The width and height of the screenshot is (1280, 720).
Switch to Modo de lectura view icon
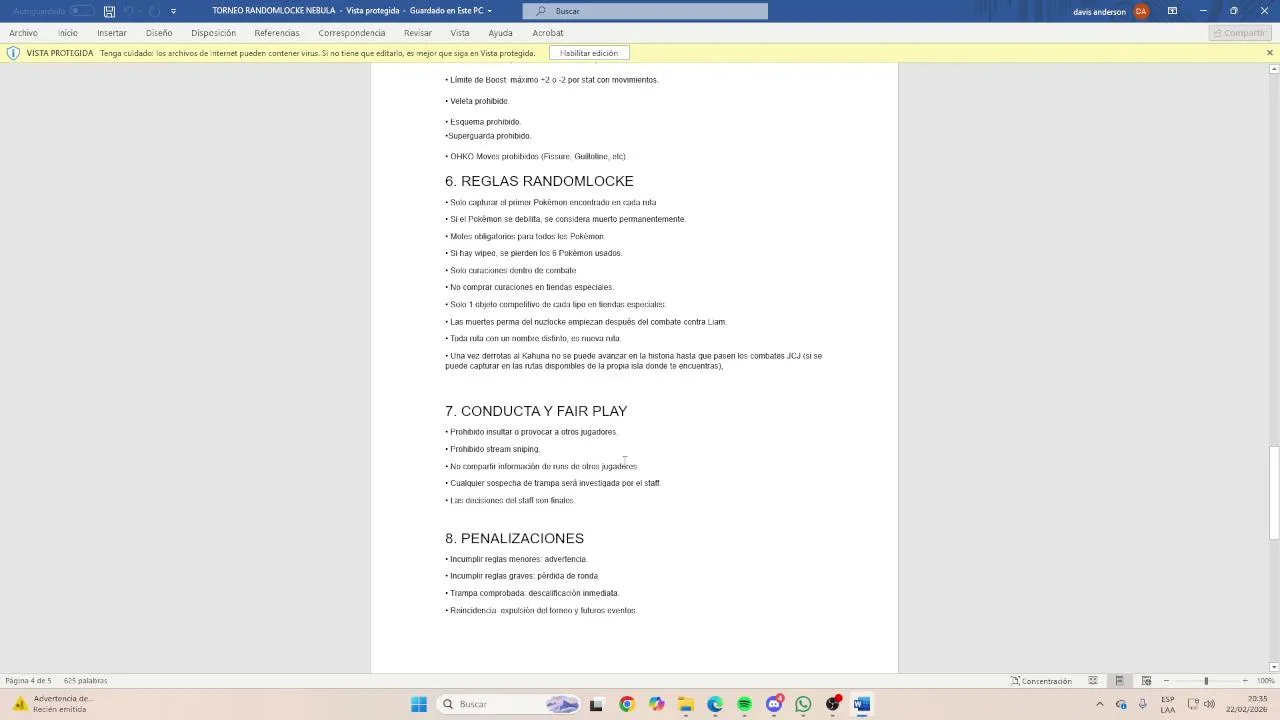(x=1093, y=681)
